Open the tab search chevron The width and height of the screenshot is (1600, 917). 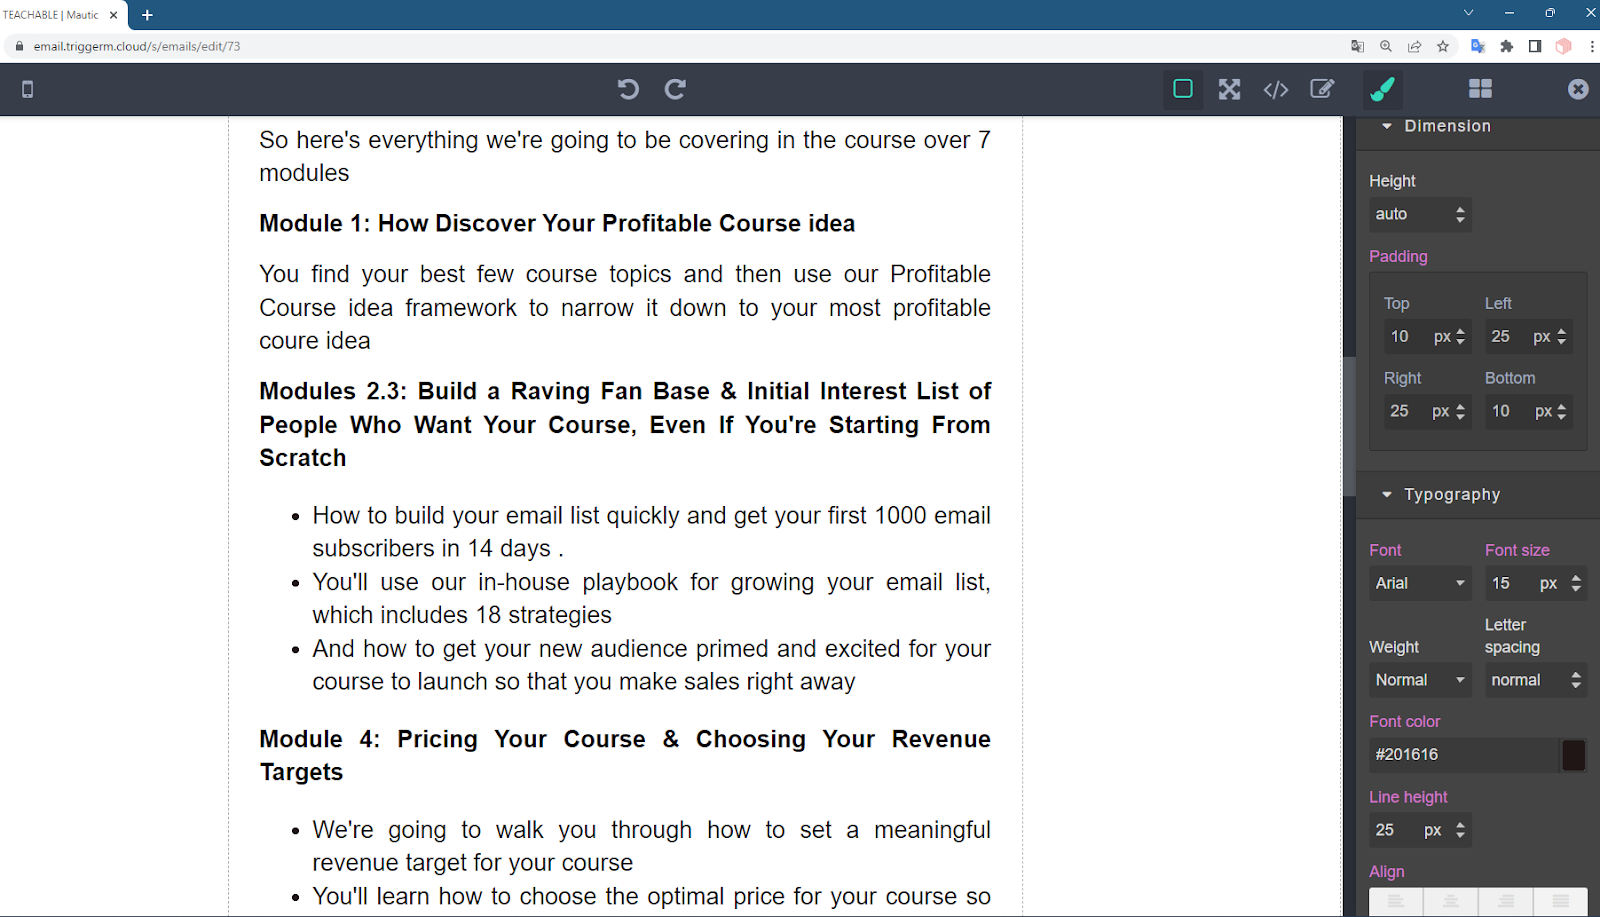pyautogui.click(x=1468, y=13)
